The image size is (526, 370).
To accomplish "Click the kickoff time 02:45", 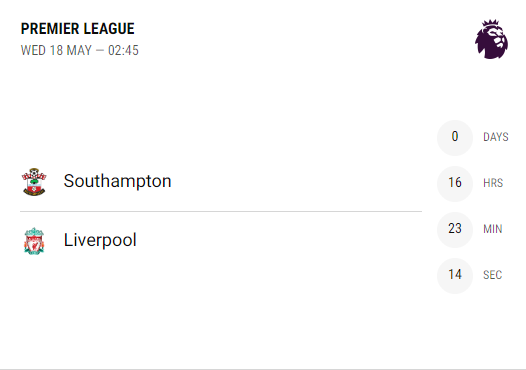I will pyautogui.click(x=123, y=50).
